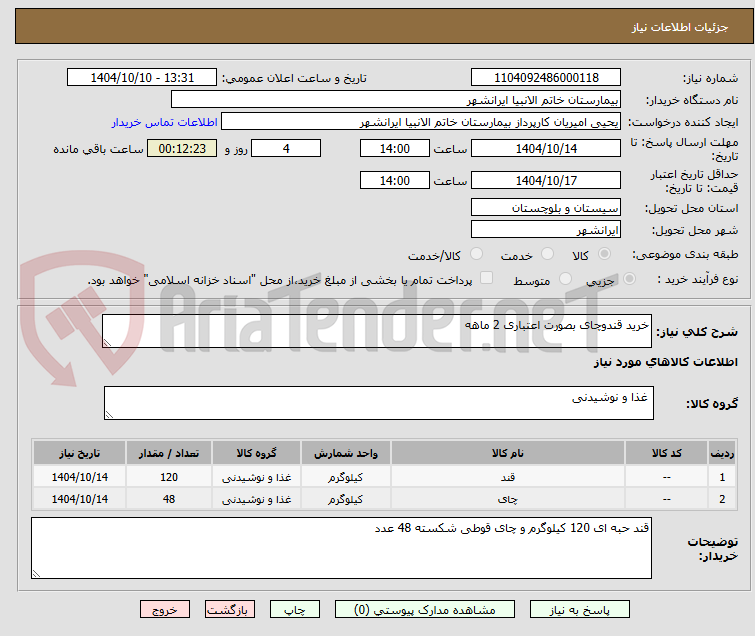Click the resize handle of شرح کلی textarea
This screenshot has width=755, height=636.
tap(107, 342)
